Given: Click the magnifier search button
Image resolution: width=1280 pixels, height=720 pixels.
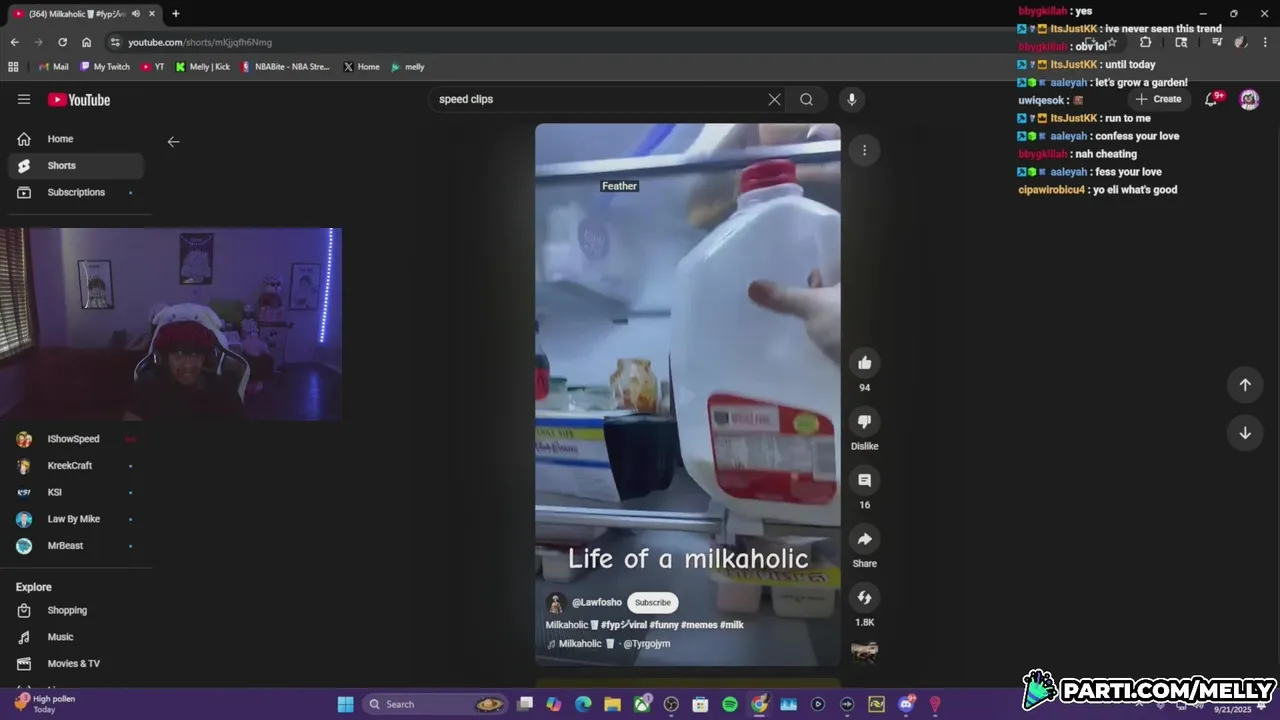Looking at the screenshot, I should click(806, 99).
